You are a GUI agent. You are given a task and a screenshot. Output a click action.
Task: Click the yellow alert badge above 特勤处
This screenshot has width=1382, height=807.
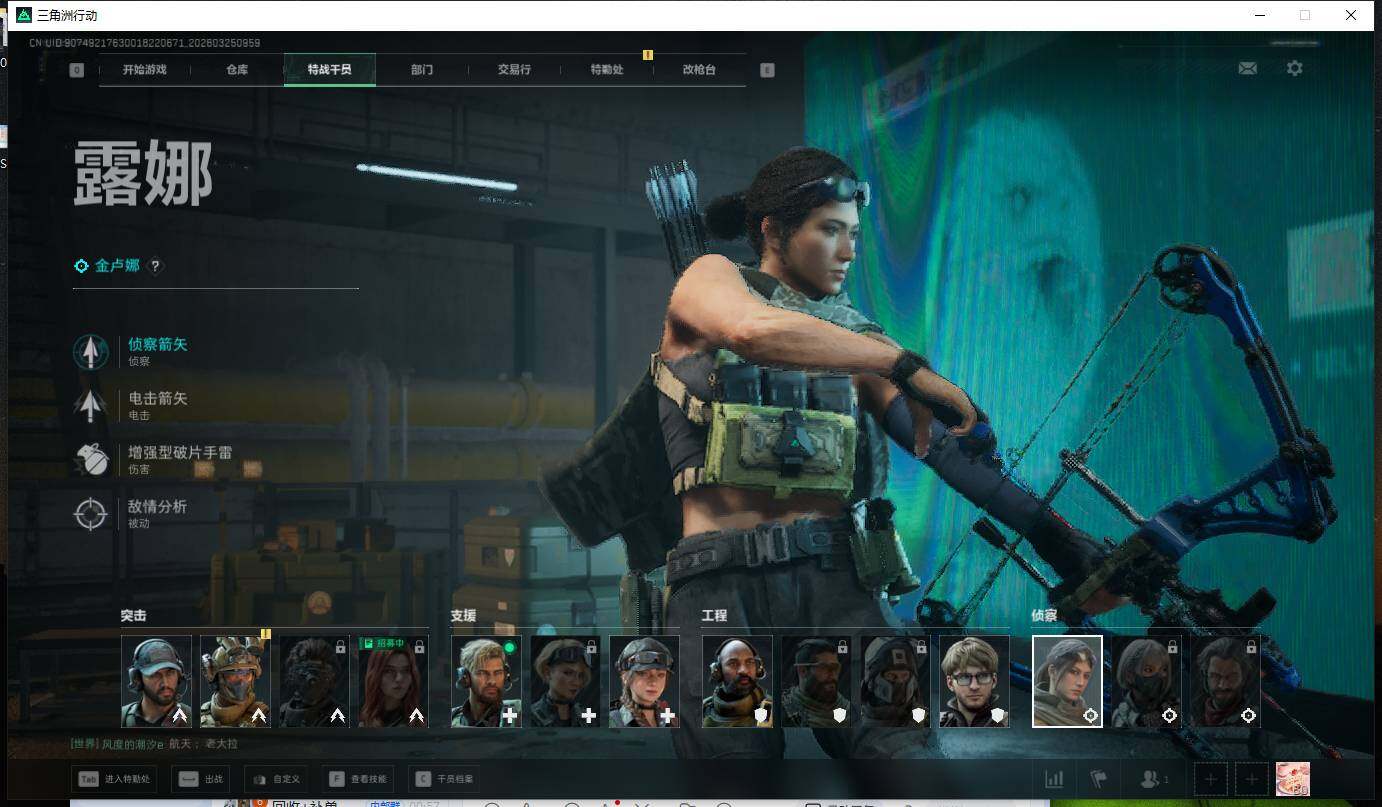[x=647, y=55]
